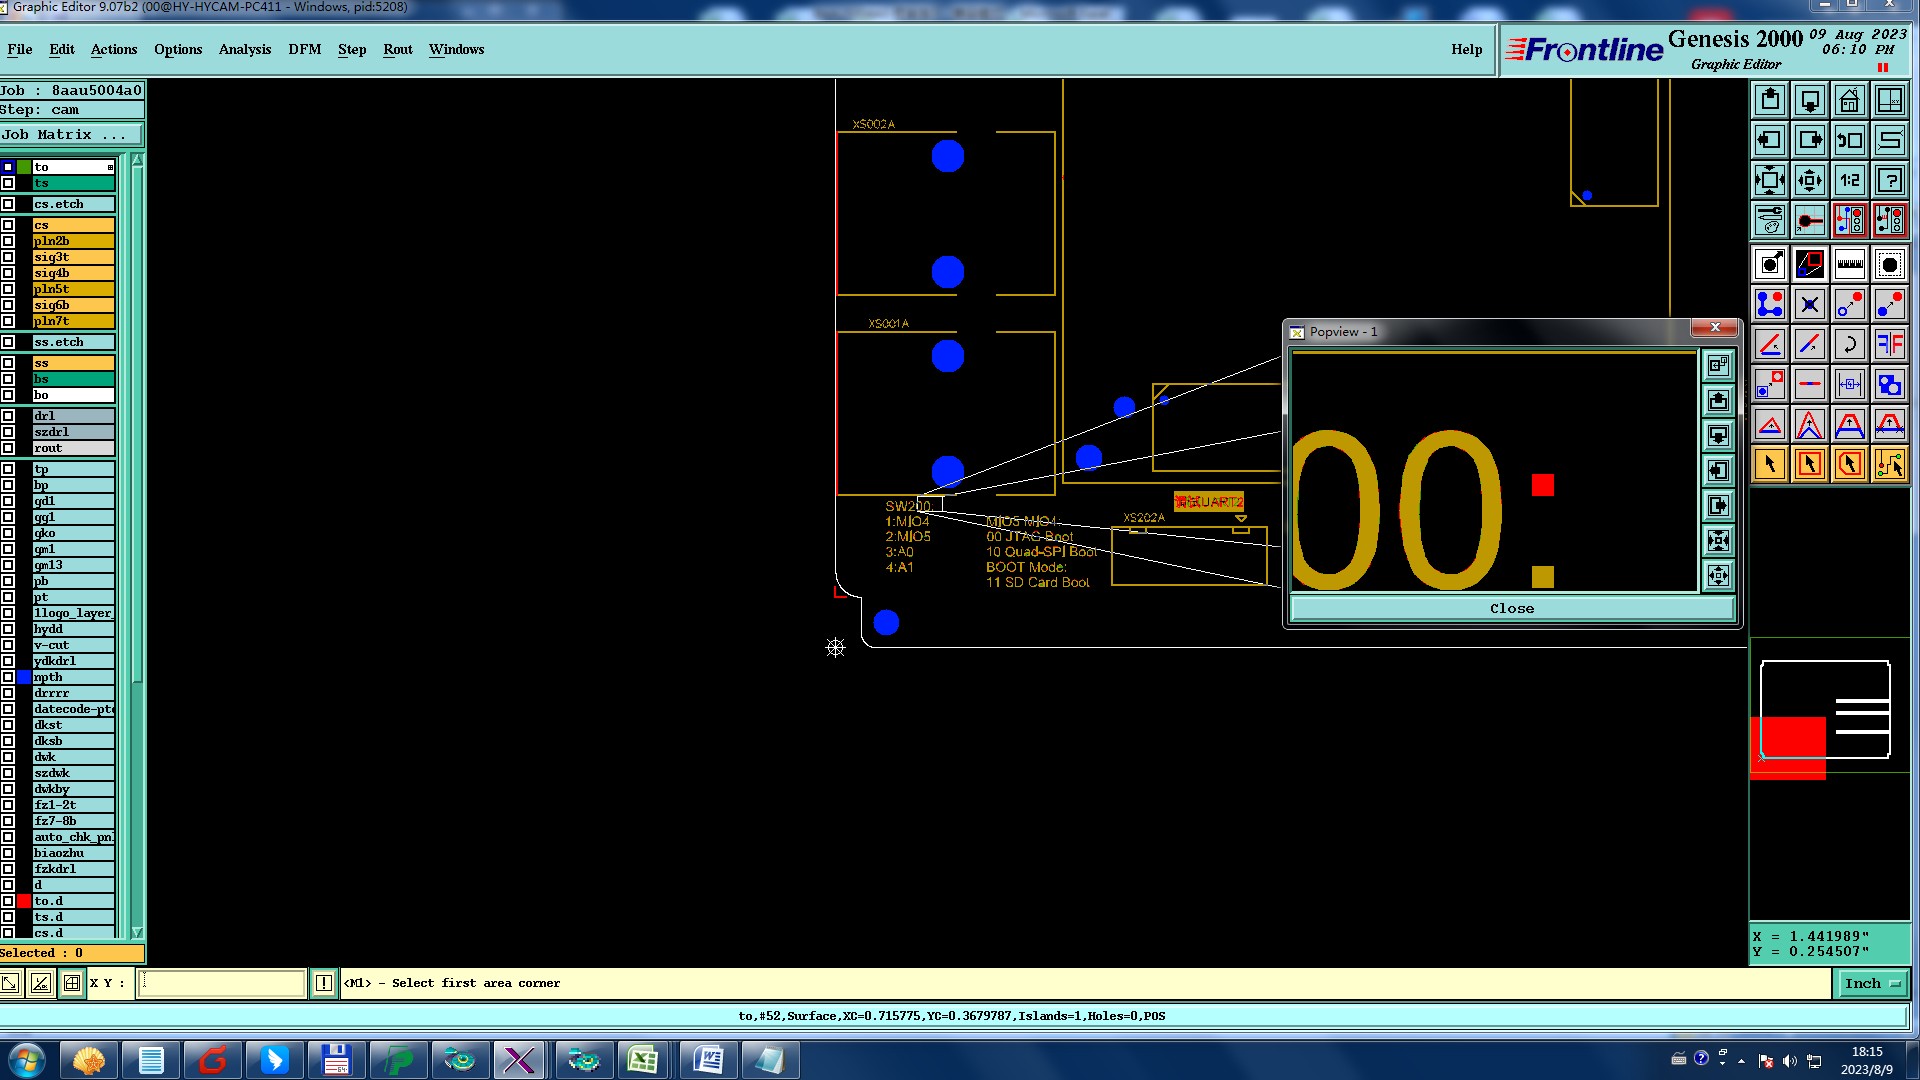Open the File menu
This screenshot has height=1080, width=1920.
tap(20, 49)
